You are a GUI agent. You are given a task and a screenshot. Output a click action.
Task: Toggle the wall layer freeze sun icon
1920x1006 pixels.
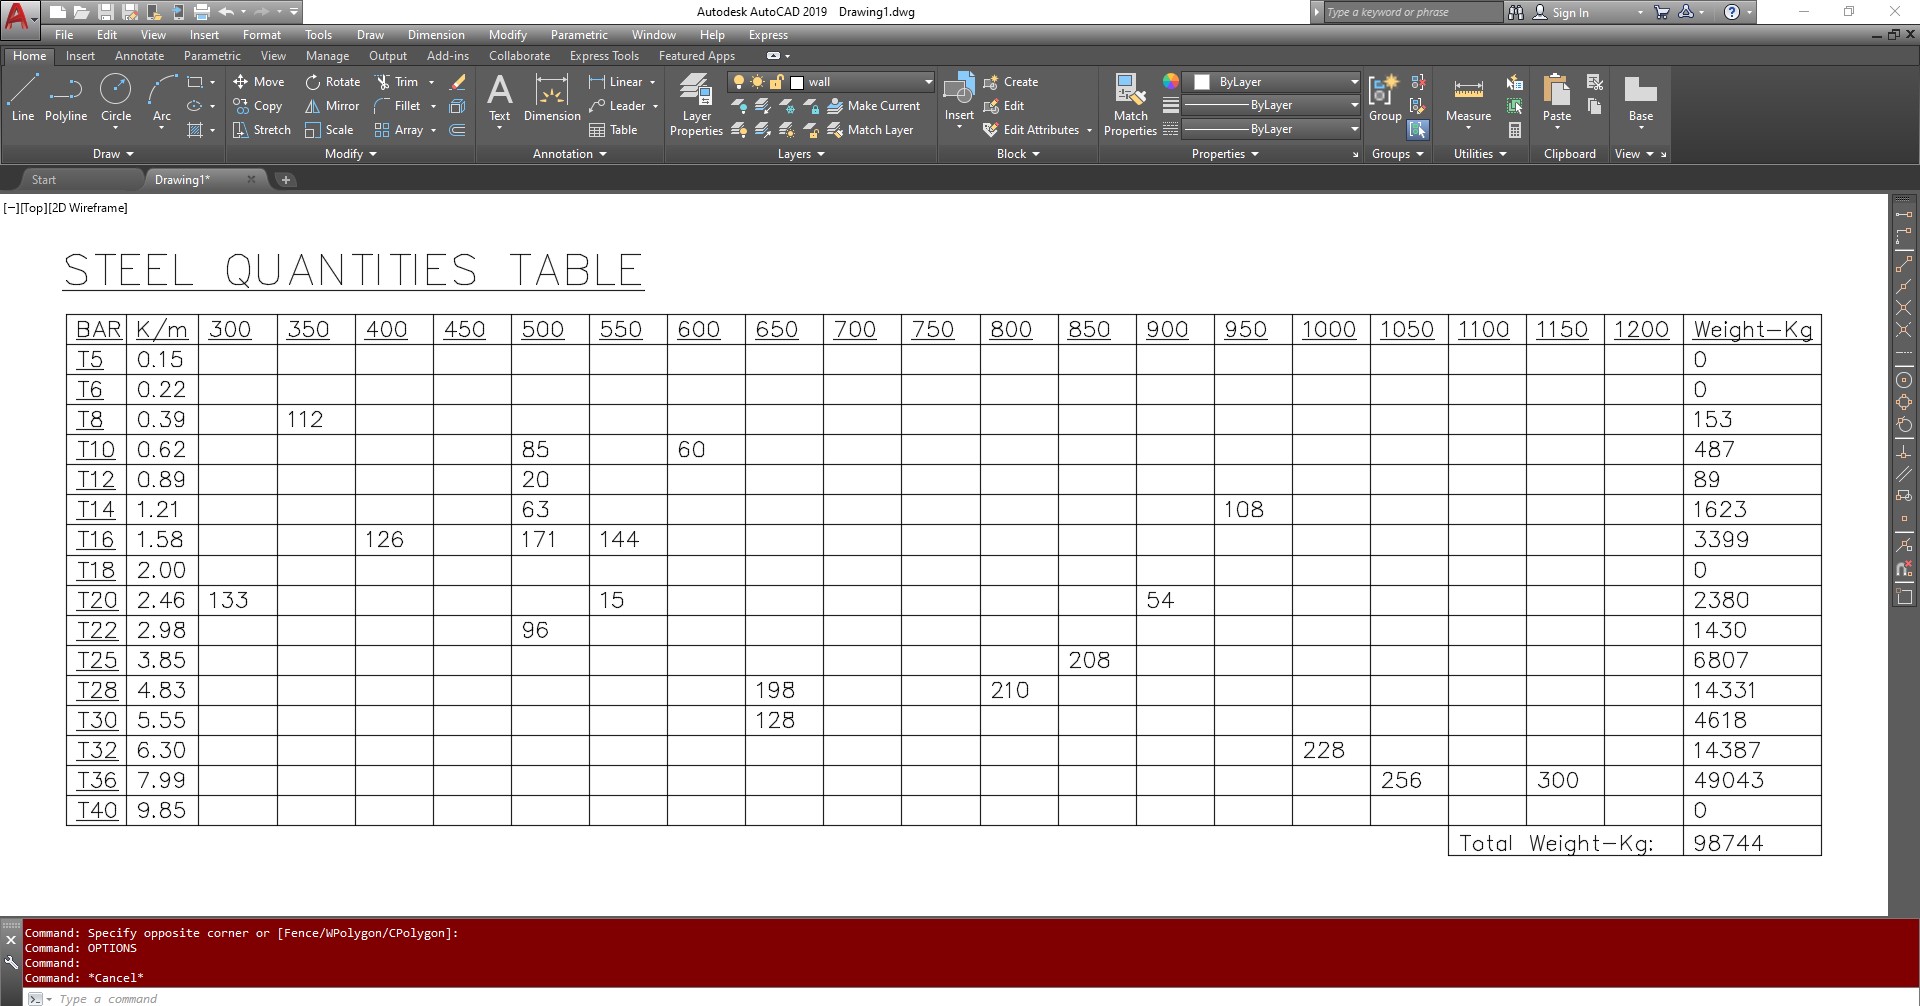pyautogui.click(x=757, y=82)
